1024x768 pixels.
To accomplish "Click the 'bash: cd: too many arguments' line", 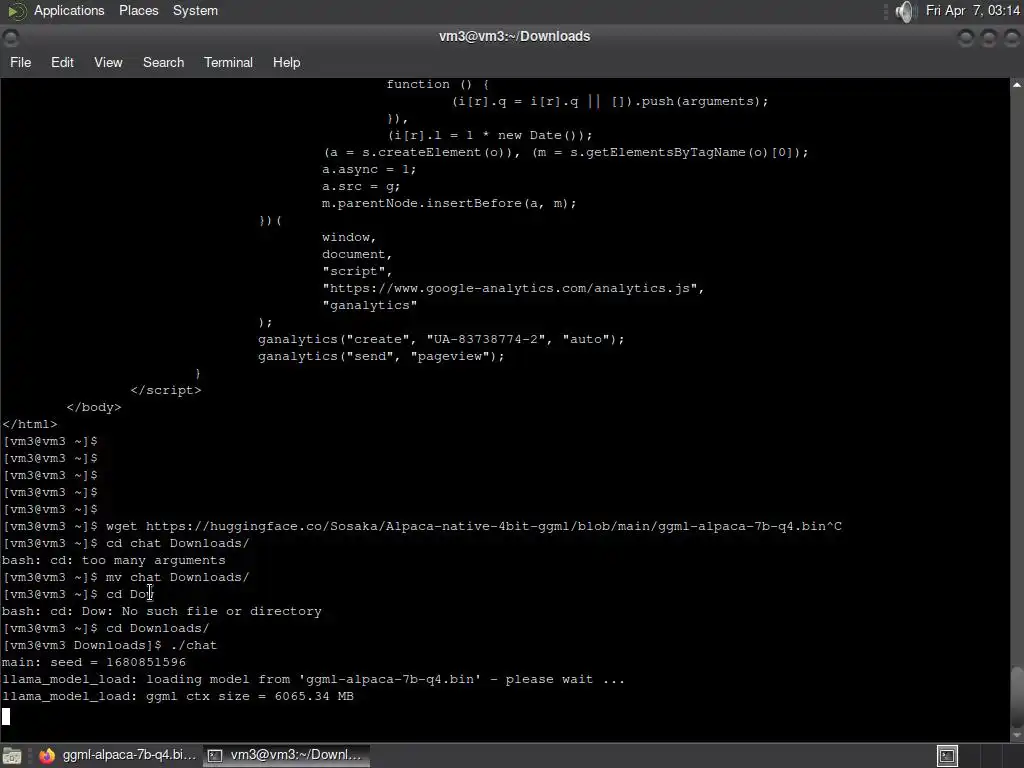I will (114, 560).
